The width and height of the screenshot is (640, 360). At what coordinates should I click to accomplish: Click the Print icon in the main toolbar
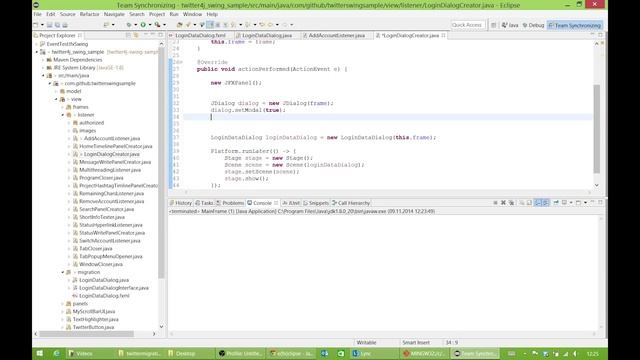click(65, 25)
